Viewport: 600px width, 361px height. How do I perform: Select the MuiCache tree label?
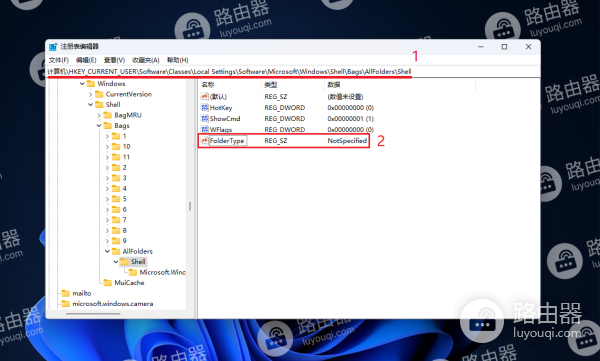tap(129, 283)
